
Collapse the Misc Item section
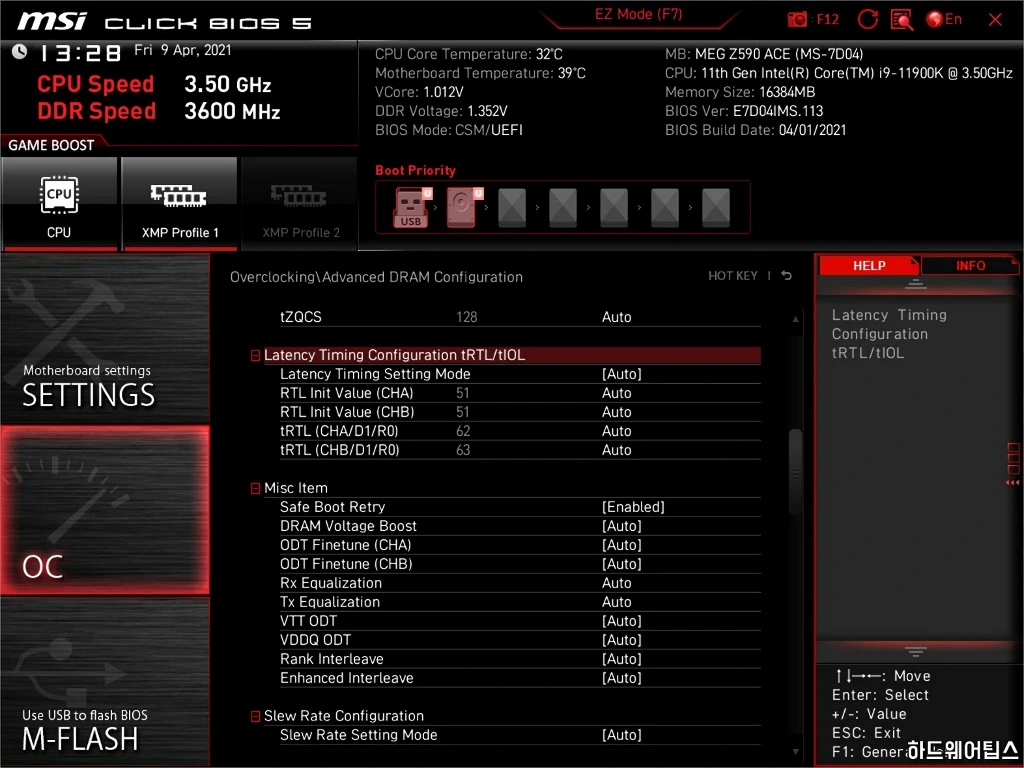255,488
